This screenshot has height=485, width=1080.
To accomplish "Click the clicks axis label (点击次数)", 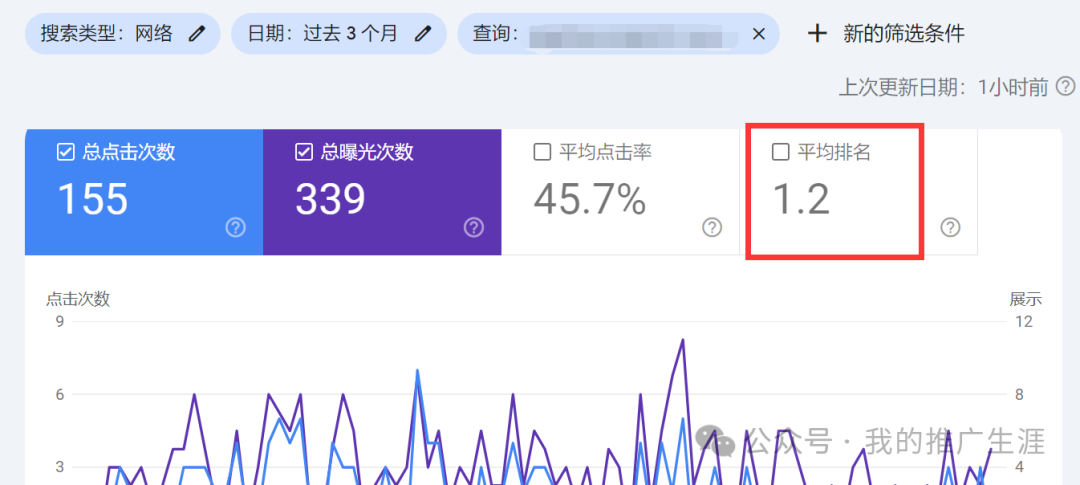I will click(78, 299).
